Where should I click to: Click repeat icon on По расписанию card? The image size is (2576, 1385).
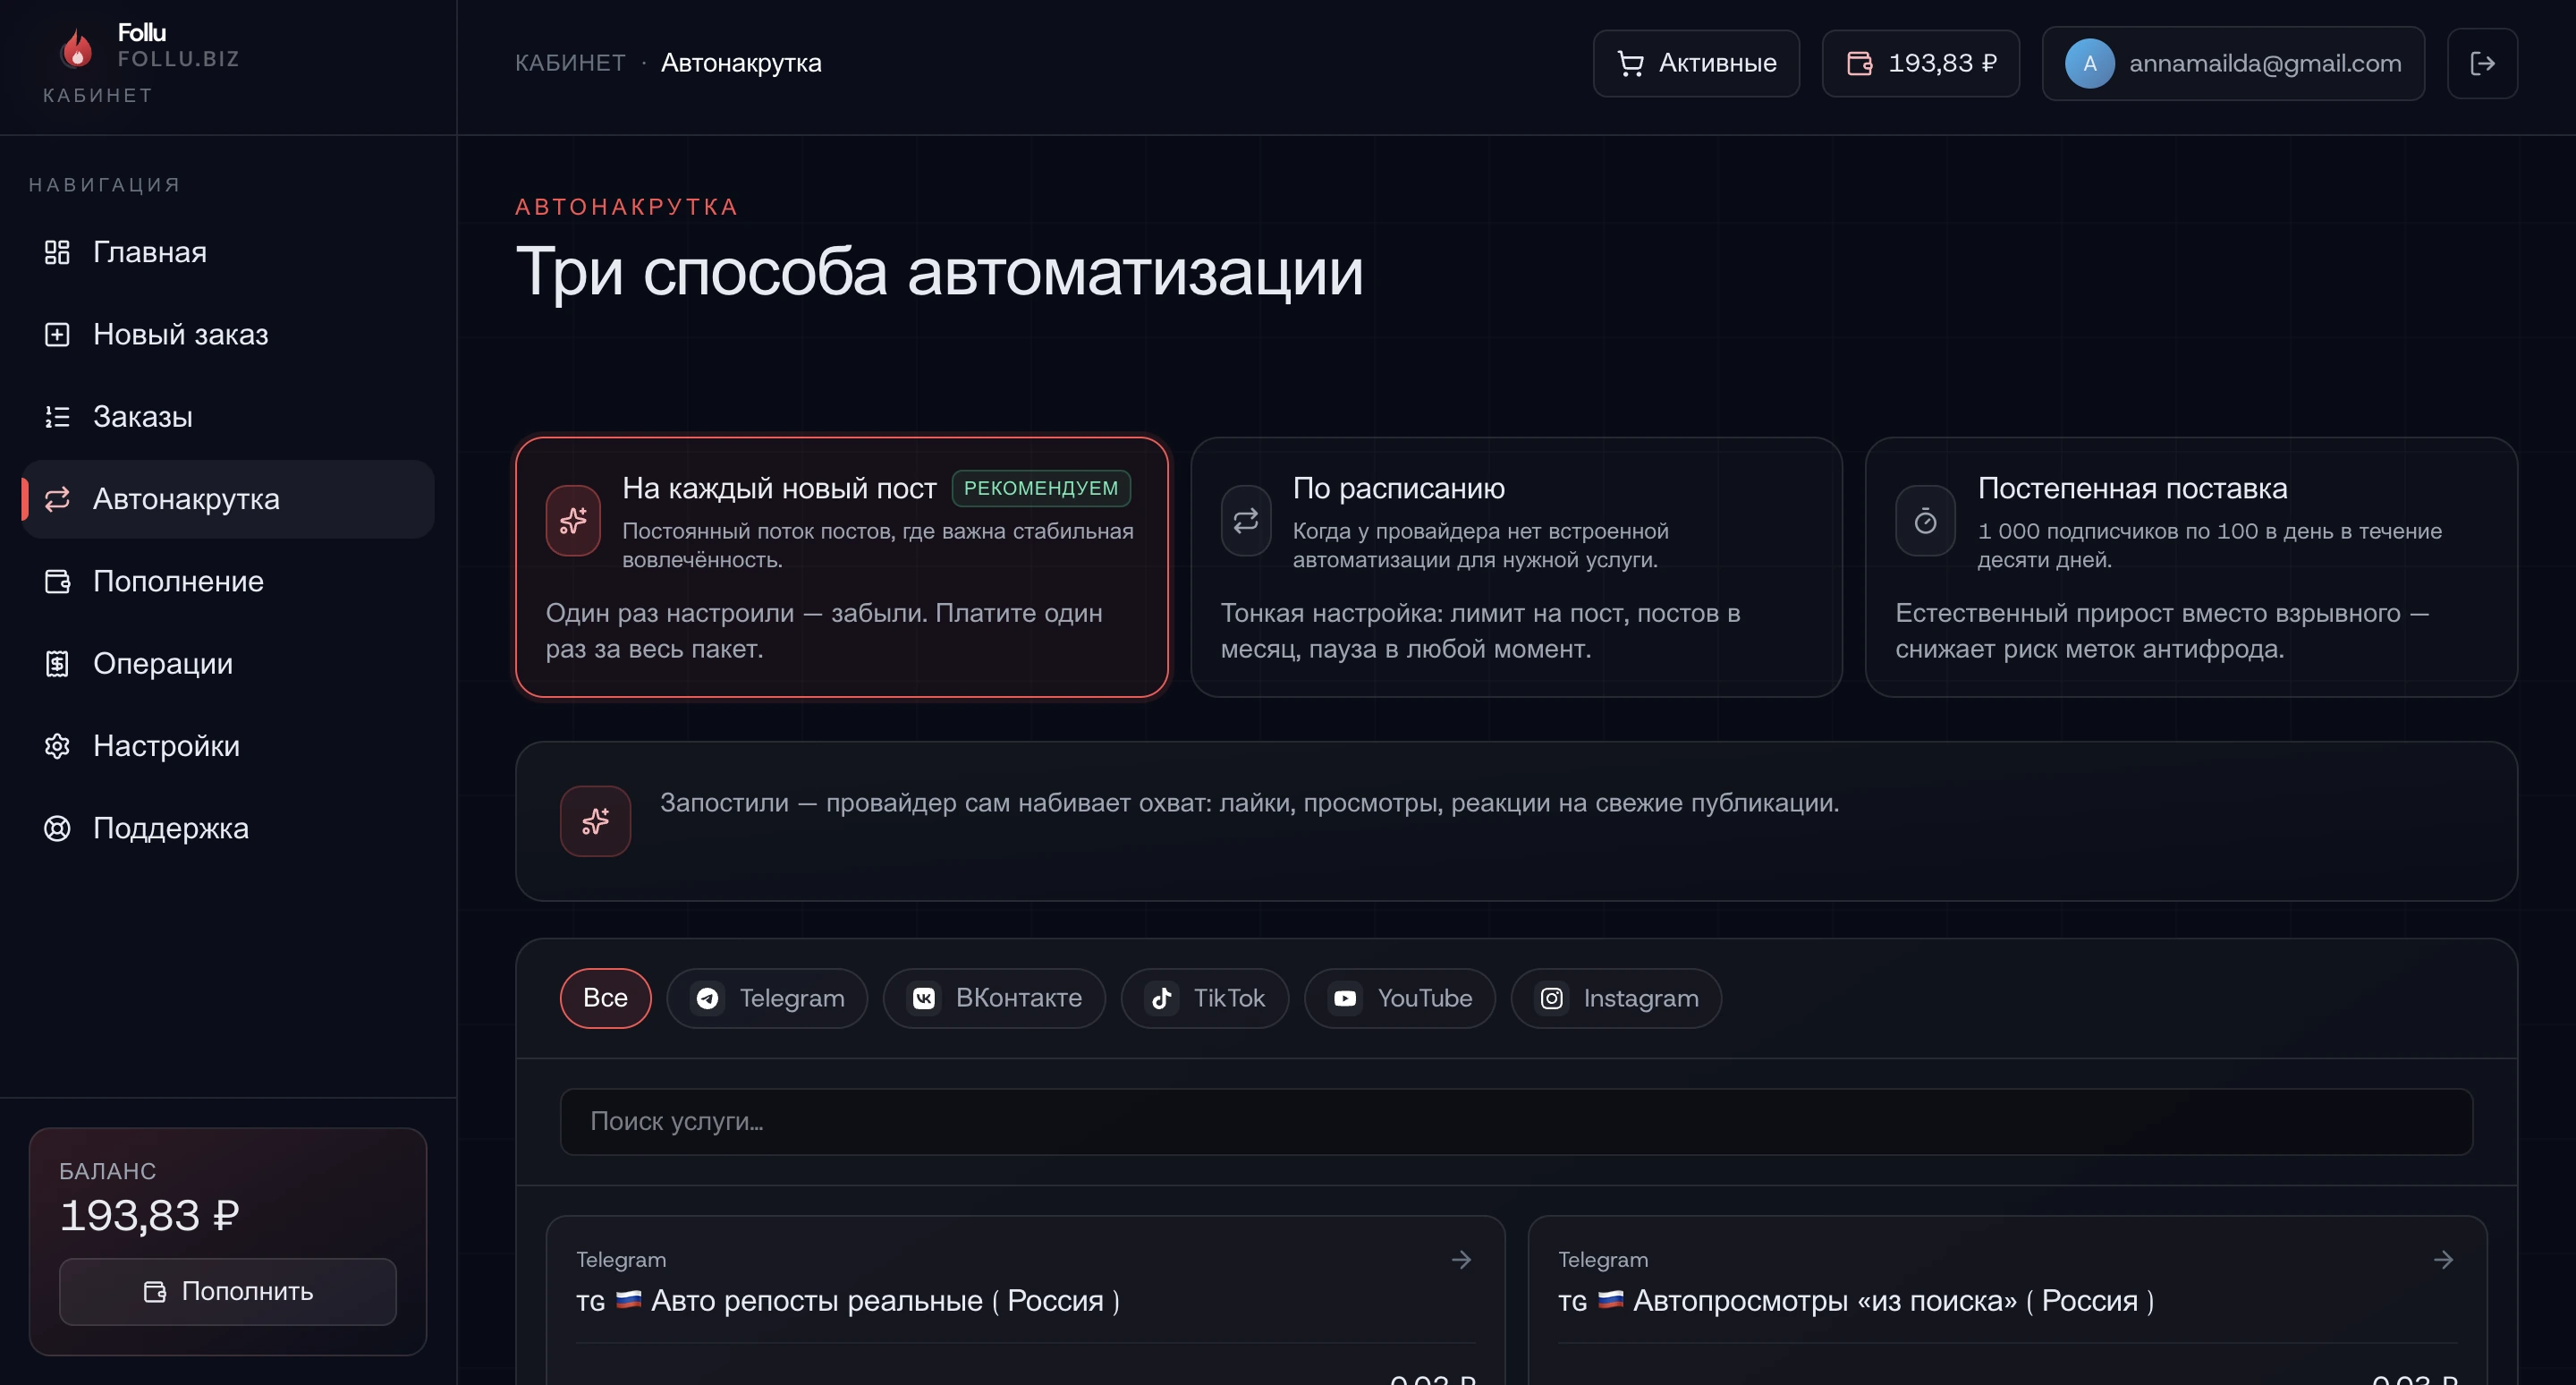pos(1246,520)
